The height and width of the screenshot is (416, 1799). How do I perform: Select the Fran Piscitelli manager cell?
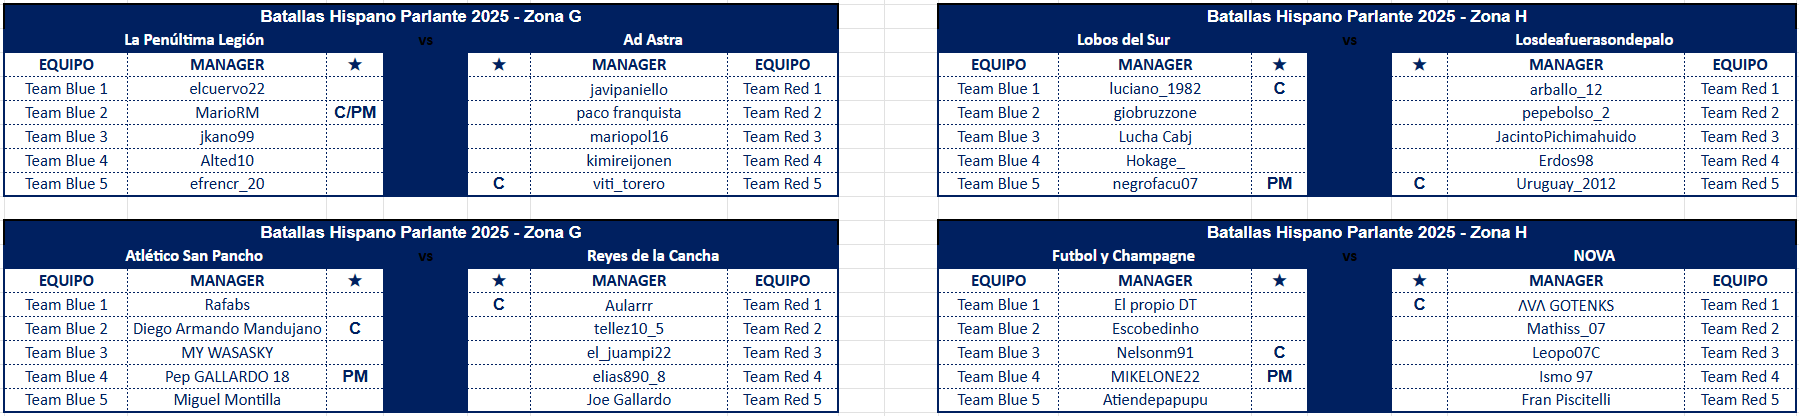[1565, 400]
